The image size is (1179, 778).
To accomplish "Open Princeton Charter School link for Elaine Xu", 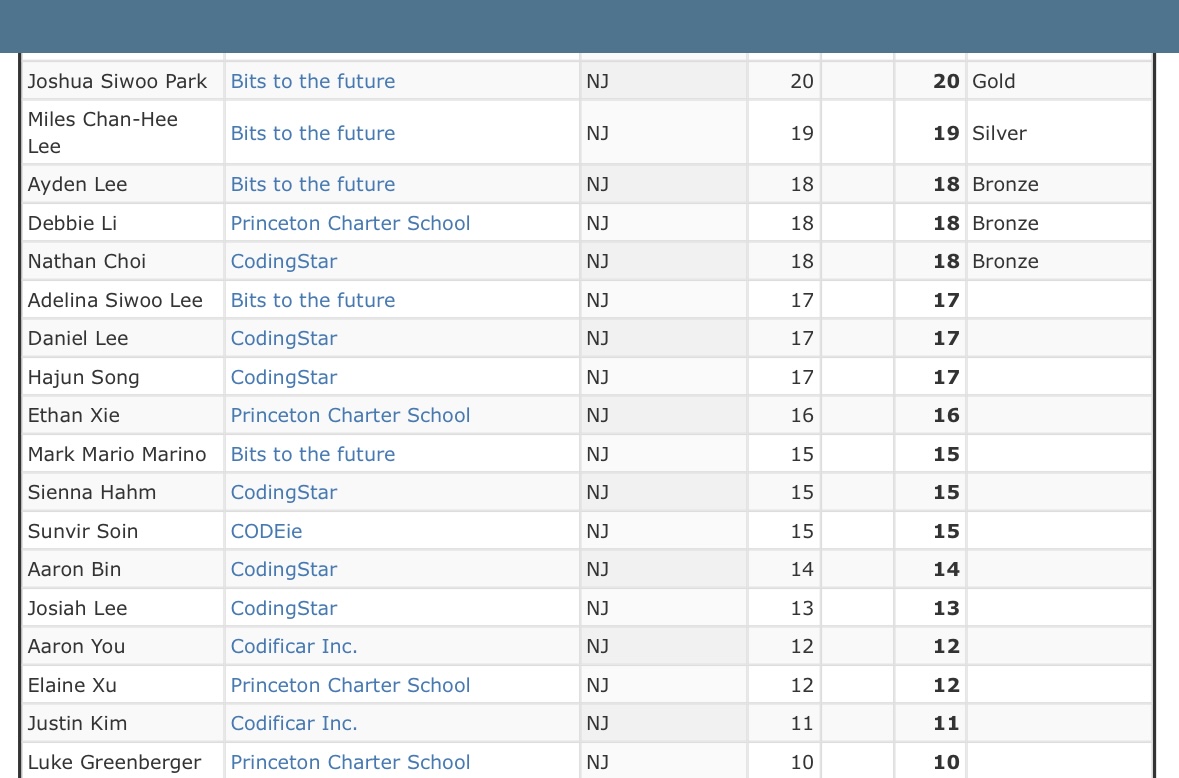I will [x=350, y=685].
